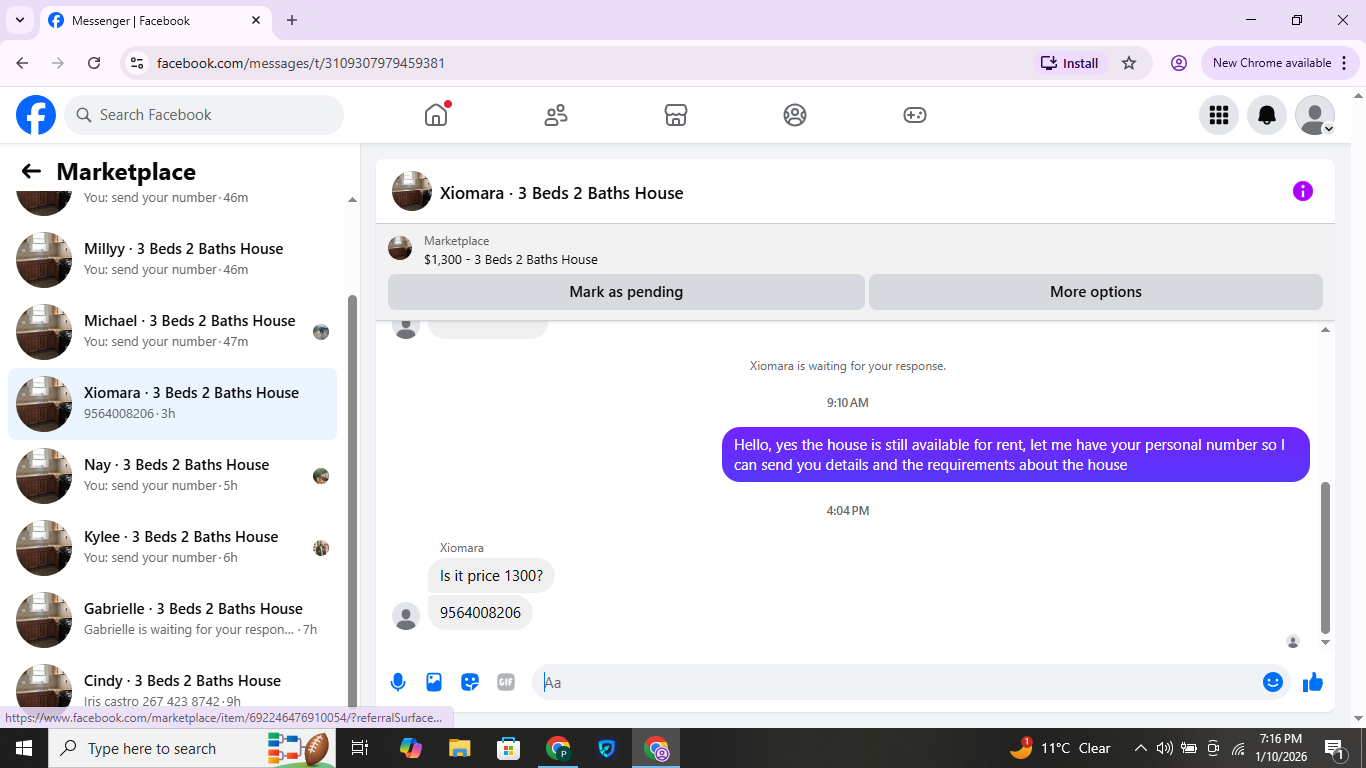The width and height of the screenshot is (1366, 768).
Task: Open the Friends icon in top navigation
Action: click(556, 115)
